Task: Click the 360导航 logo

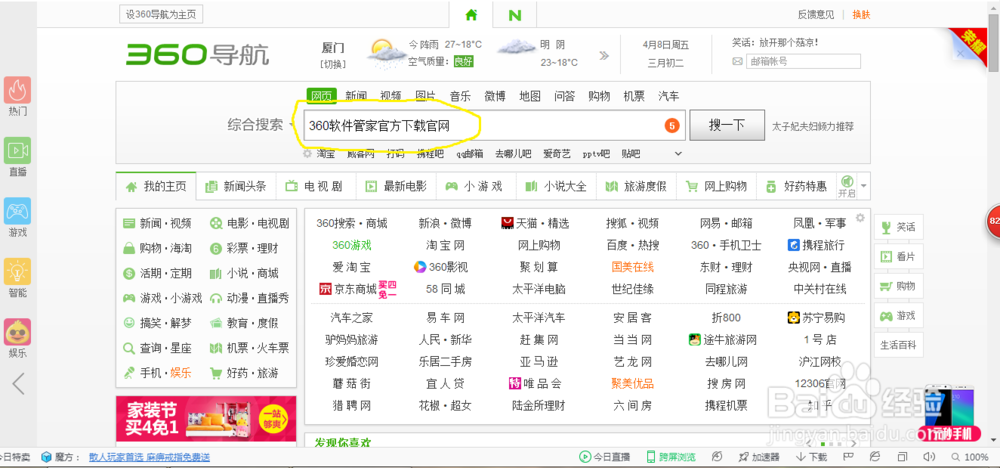Action: pos(197,55)
